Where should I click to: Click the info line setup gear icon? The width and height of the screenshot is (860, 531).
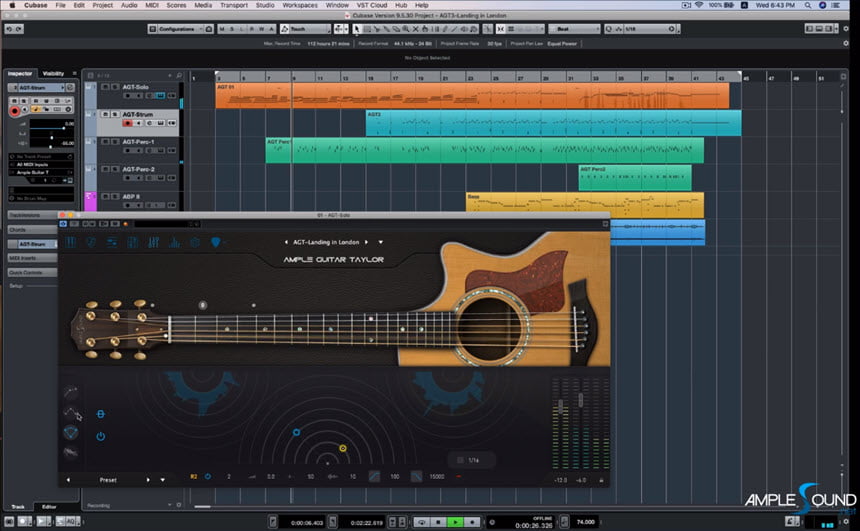tap(846, 43)
